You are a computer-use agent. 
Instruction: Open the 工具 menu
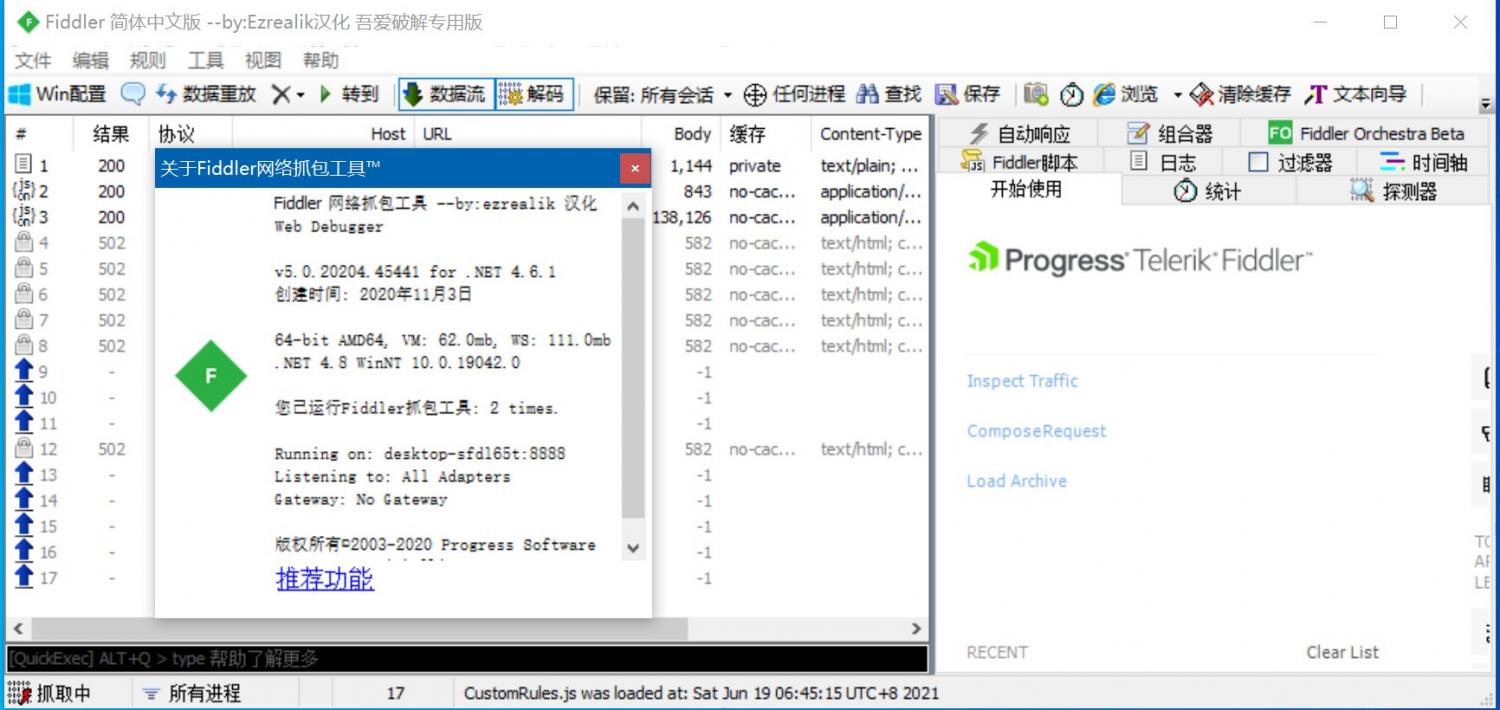[x=206, y=60]
